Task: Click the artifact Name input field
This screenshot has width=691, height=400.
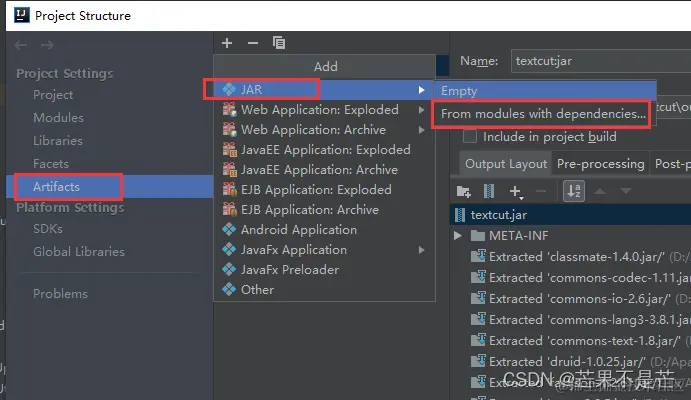Action: point(601,61)
